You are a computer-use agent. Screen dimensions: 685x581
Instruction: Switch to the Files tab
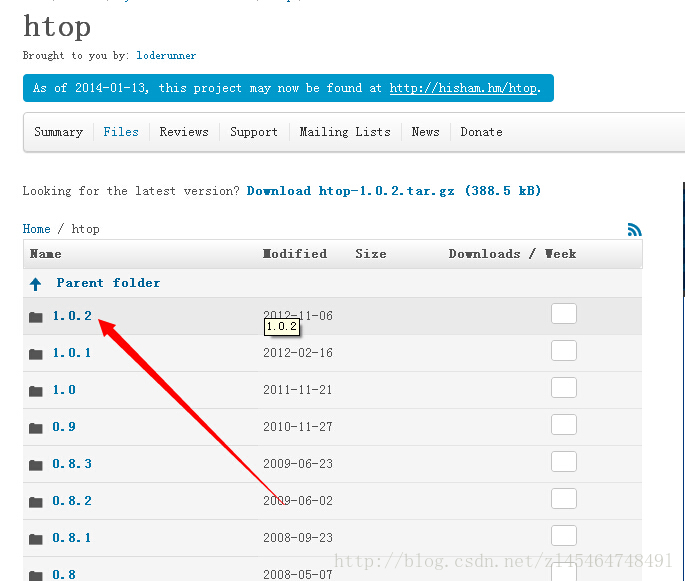[x=121, y=132]
